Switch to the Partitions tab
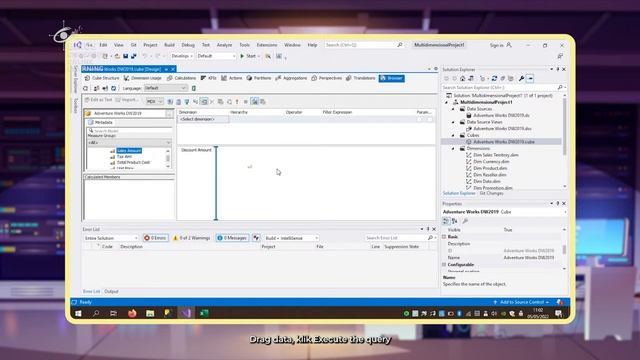 (259, 78)
